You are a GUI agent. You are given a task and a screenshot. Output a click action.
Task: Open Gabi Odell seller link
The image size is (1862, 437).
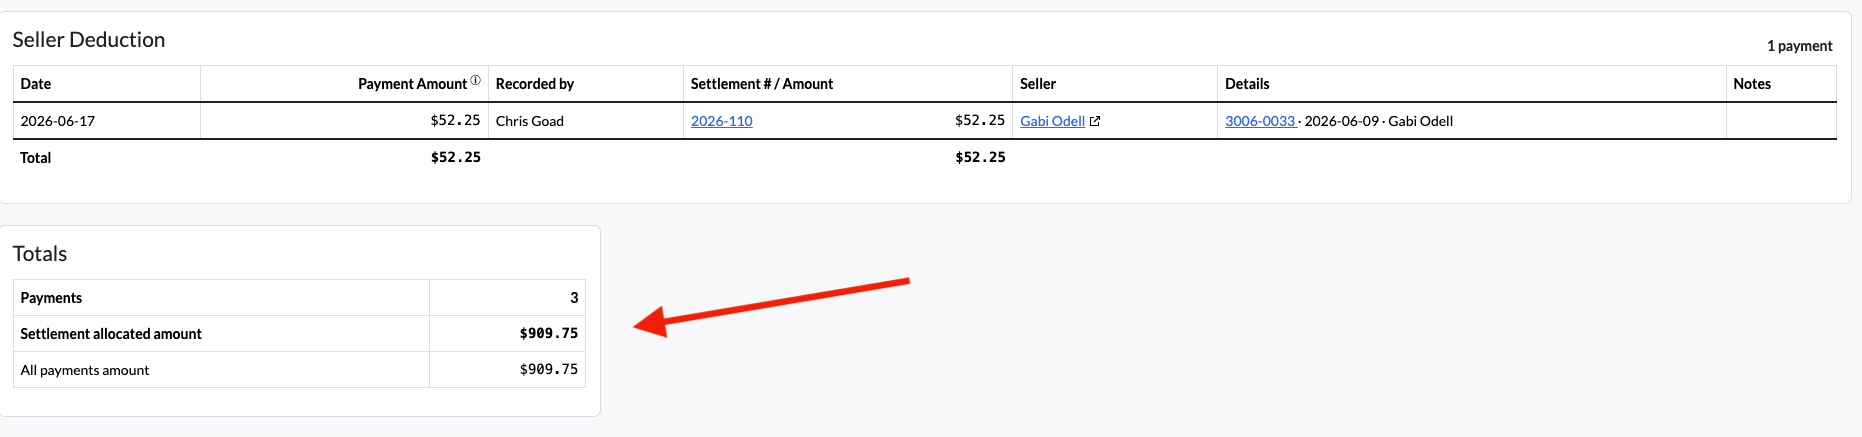[1052, 121]
